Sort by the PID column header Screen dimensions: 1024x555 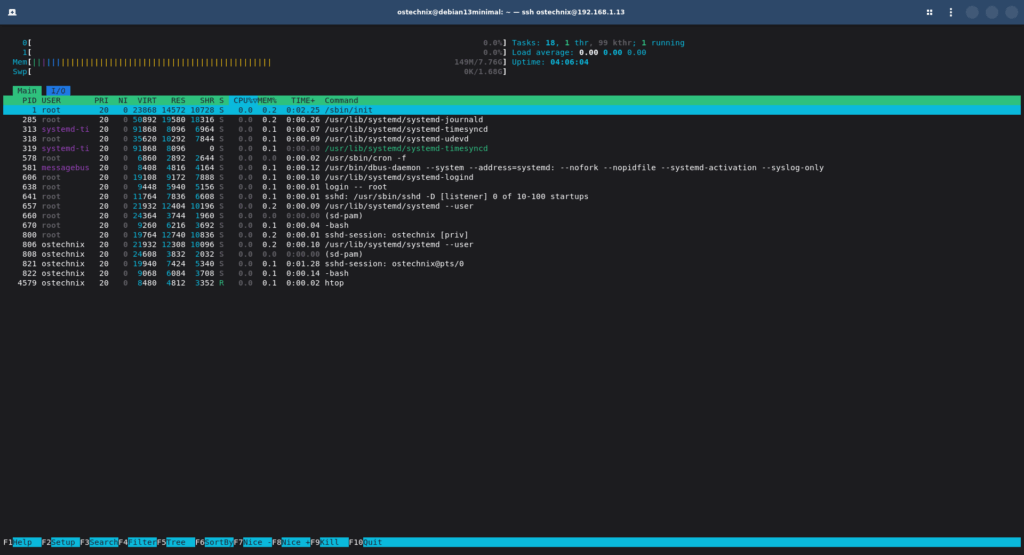(x=29, y=101)
